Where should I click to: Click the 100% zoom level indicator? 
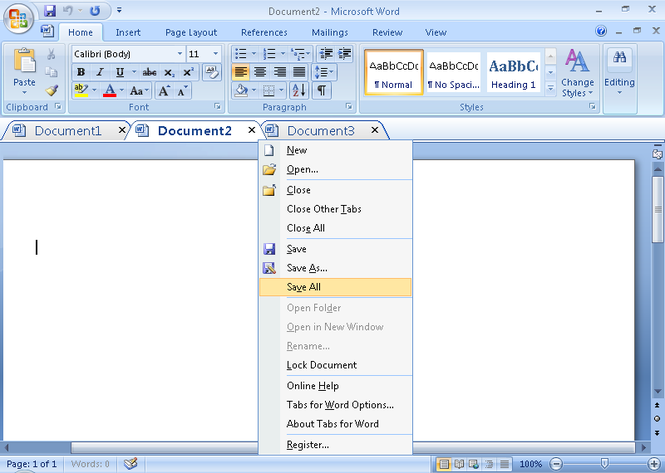click(531, 464)
